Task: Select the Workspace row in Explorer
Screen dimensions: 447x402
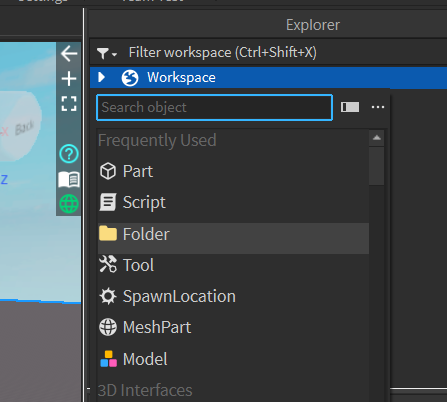Action: 268,78
